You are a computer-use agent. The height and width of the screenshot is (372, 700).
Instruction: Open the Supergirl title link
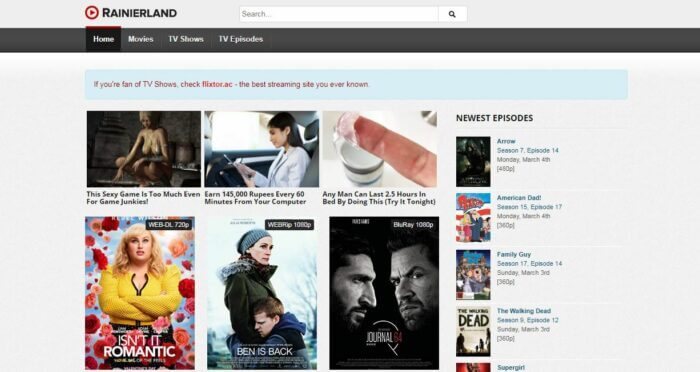[511, 368]
